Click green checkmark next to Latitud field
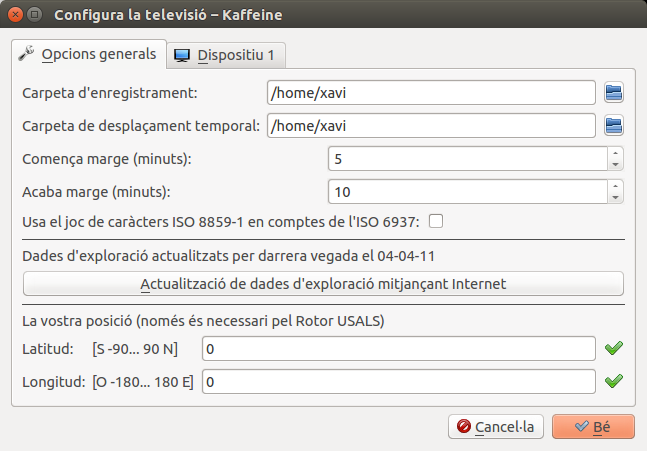647x451 pixels. 614,348
